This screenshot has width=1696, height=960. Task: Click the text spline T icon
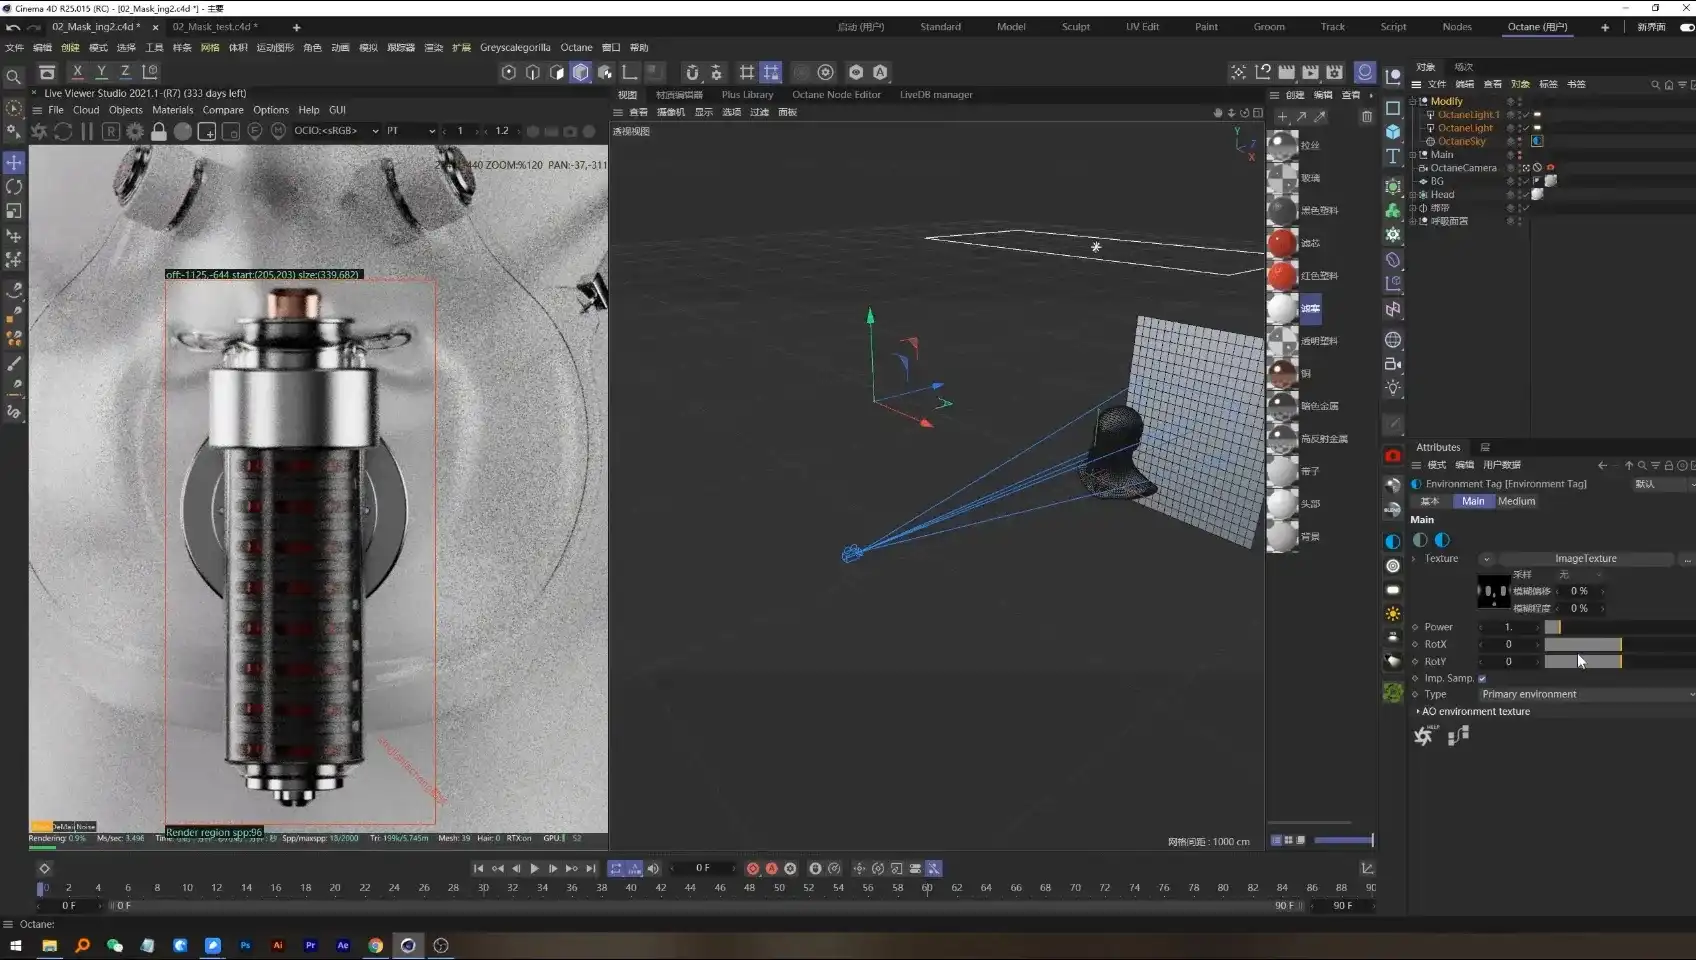[1393, 157]
